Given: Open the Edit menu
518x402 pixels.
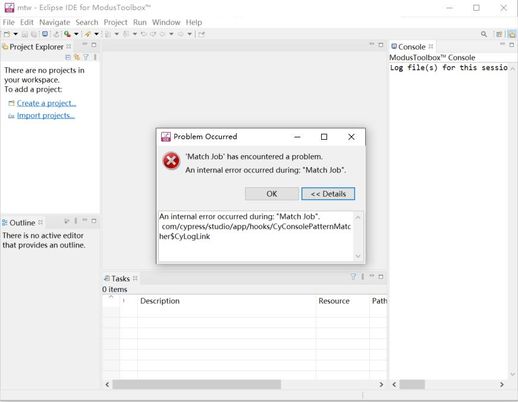Looking at the screenshot, I should [27, 22].
